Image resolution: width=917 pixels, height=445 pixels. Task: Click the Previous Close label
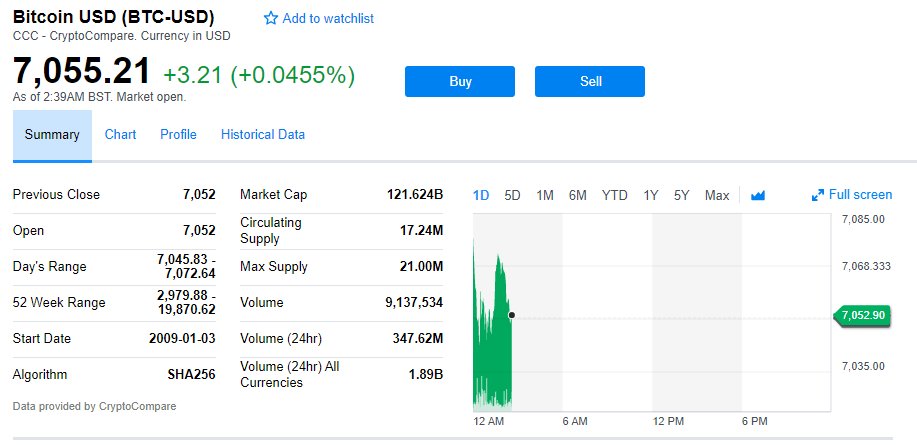pyautogui.click(x=56, y=195)
